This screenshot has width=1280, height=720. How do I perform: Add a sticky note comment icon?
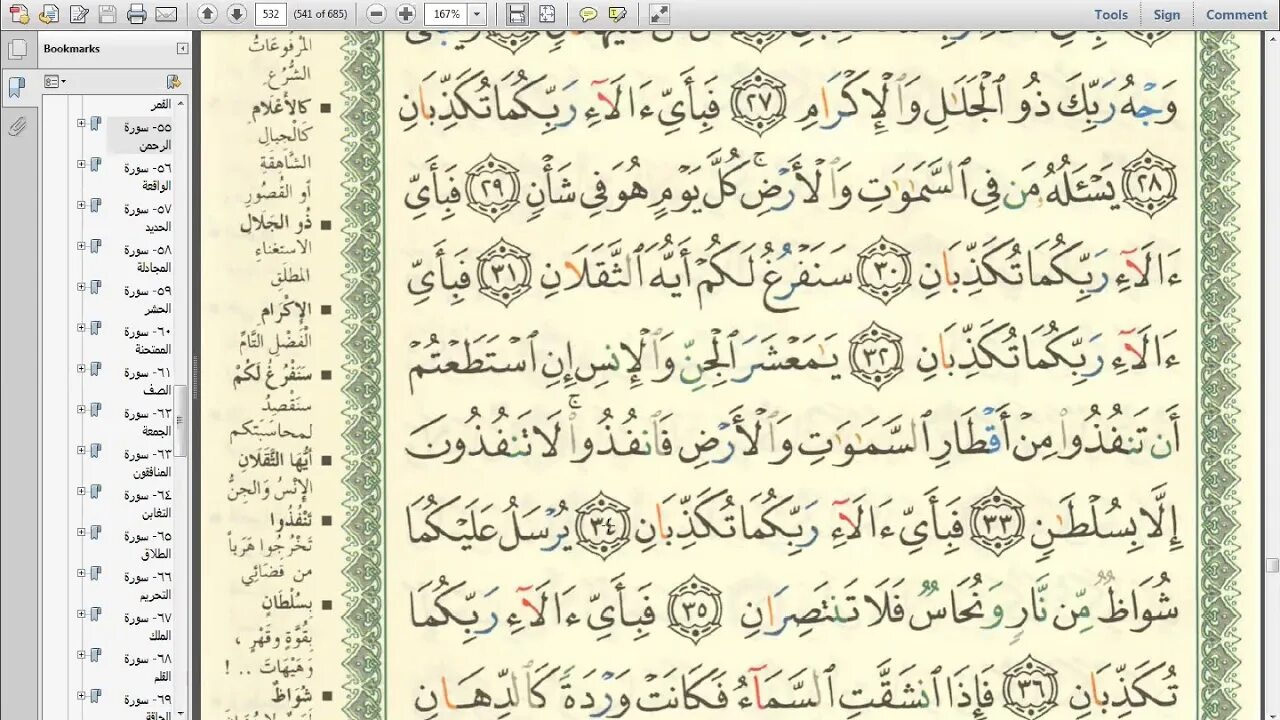[x=588, y=14]
